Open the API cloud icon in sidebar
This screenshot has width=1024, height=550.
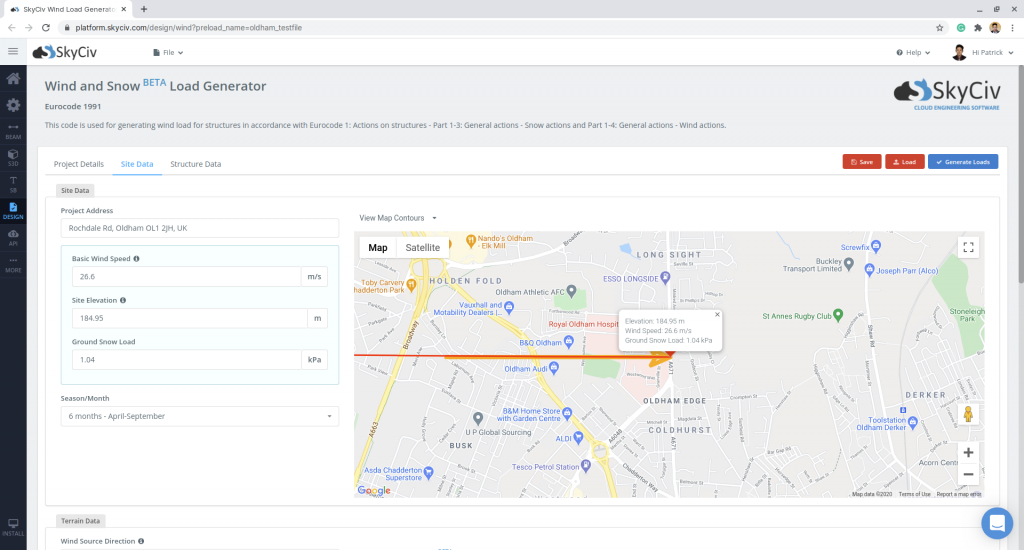[x=13, y=236]
